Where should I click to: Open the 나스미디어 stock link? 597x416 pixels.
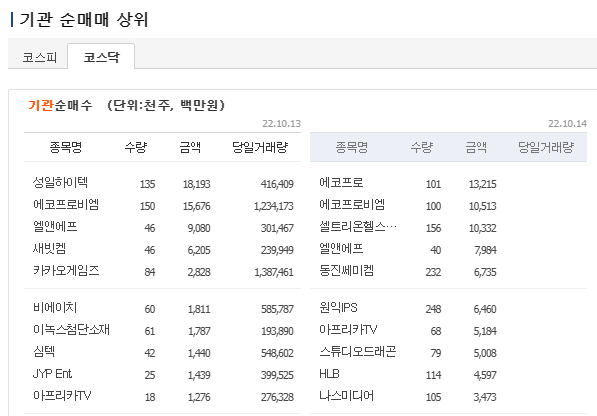pyautogui.click(x=346, y=396)
